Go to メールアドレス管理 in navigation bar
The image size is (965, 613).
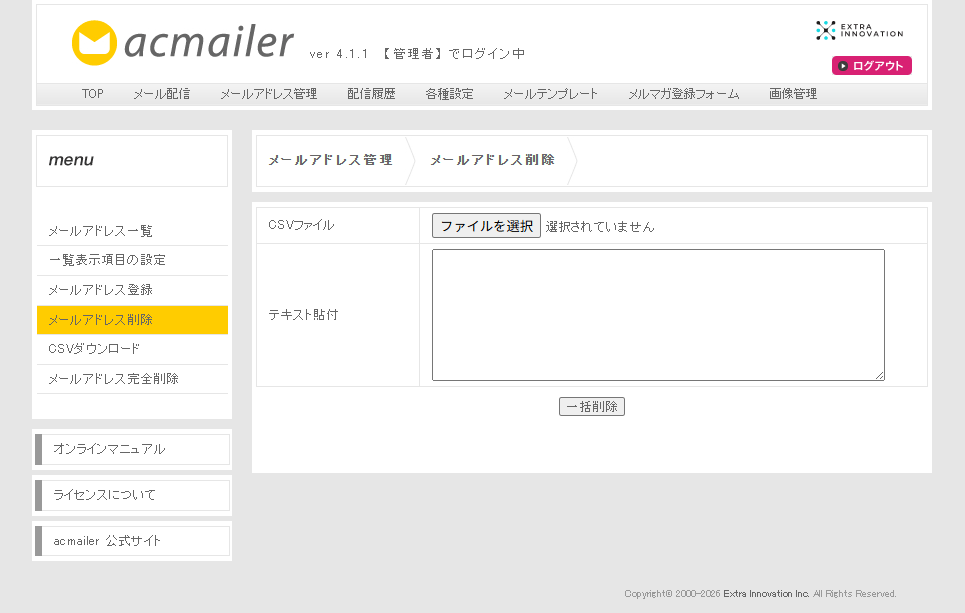tap(268, 94)
